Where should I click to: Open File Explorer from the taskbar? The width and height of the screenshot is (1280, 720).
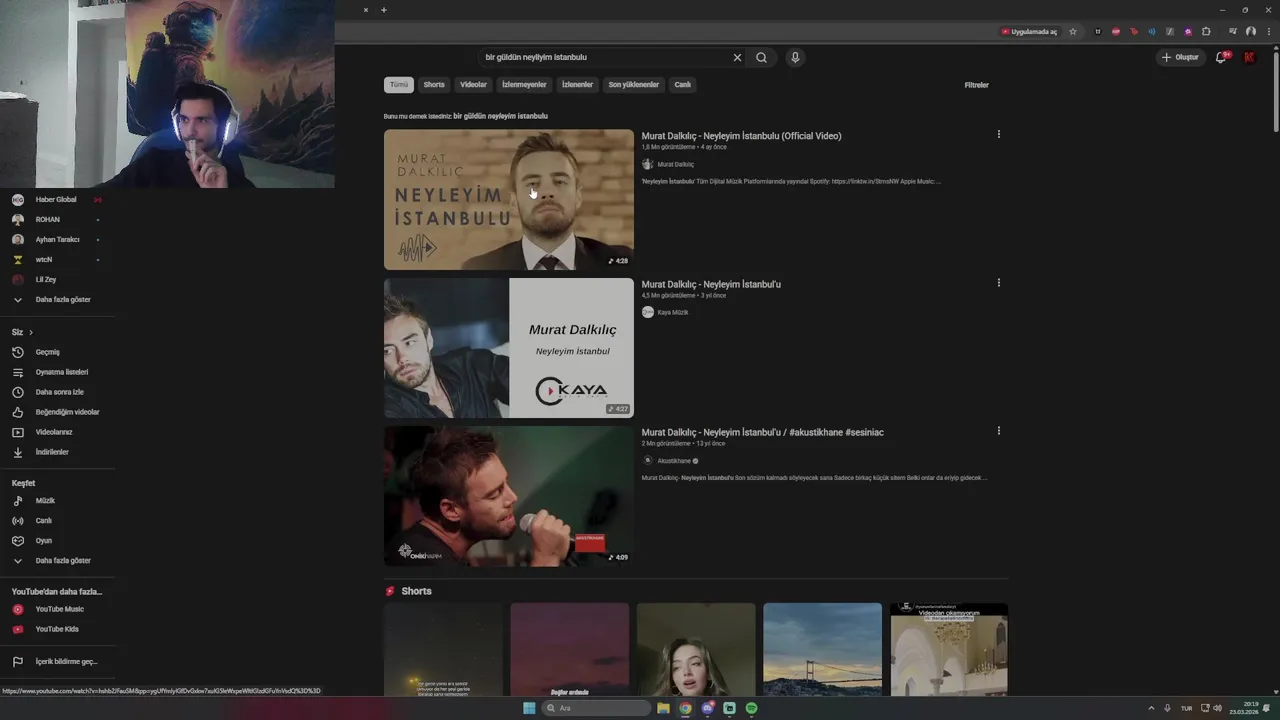pyautogui.click(x=663, y=708)
